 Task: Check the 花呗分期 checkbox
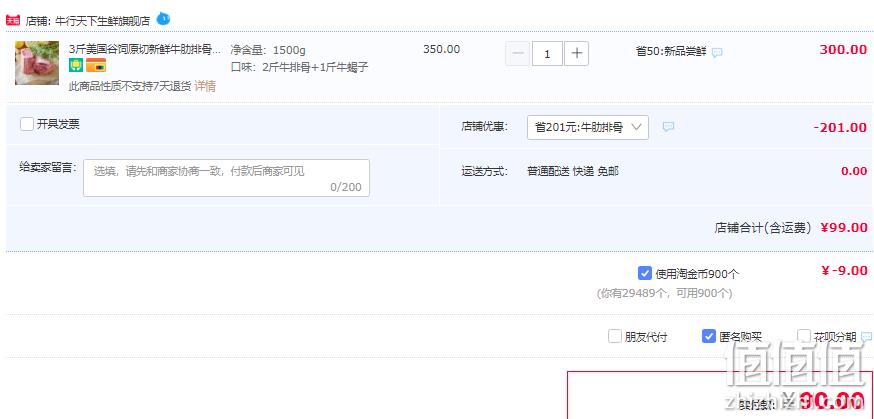[x=804, y=336]
